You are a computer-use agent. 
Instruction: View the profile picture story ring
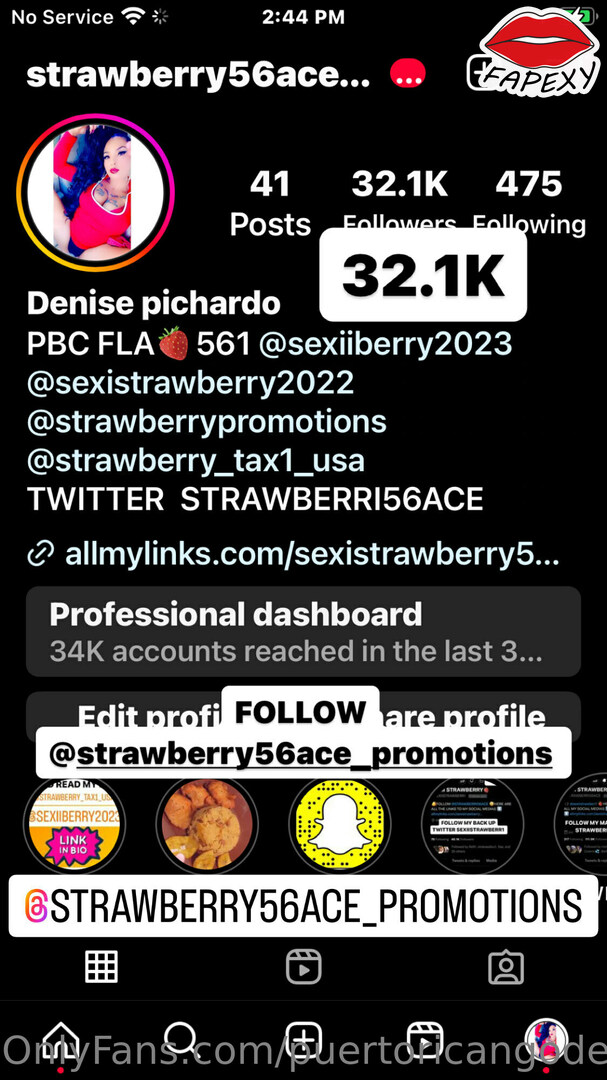[x=95, y=193]
